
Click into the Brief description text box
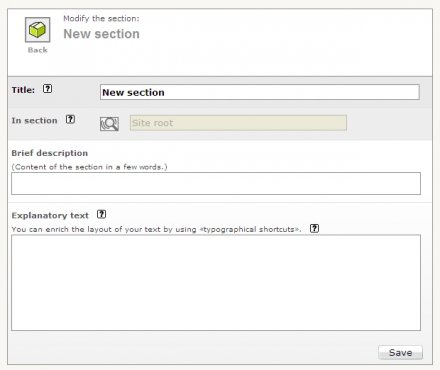216,183
